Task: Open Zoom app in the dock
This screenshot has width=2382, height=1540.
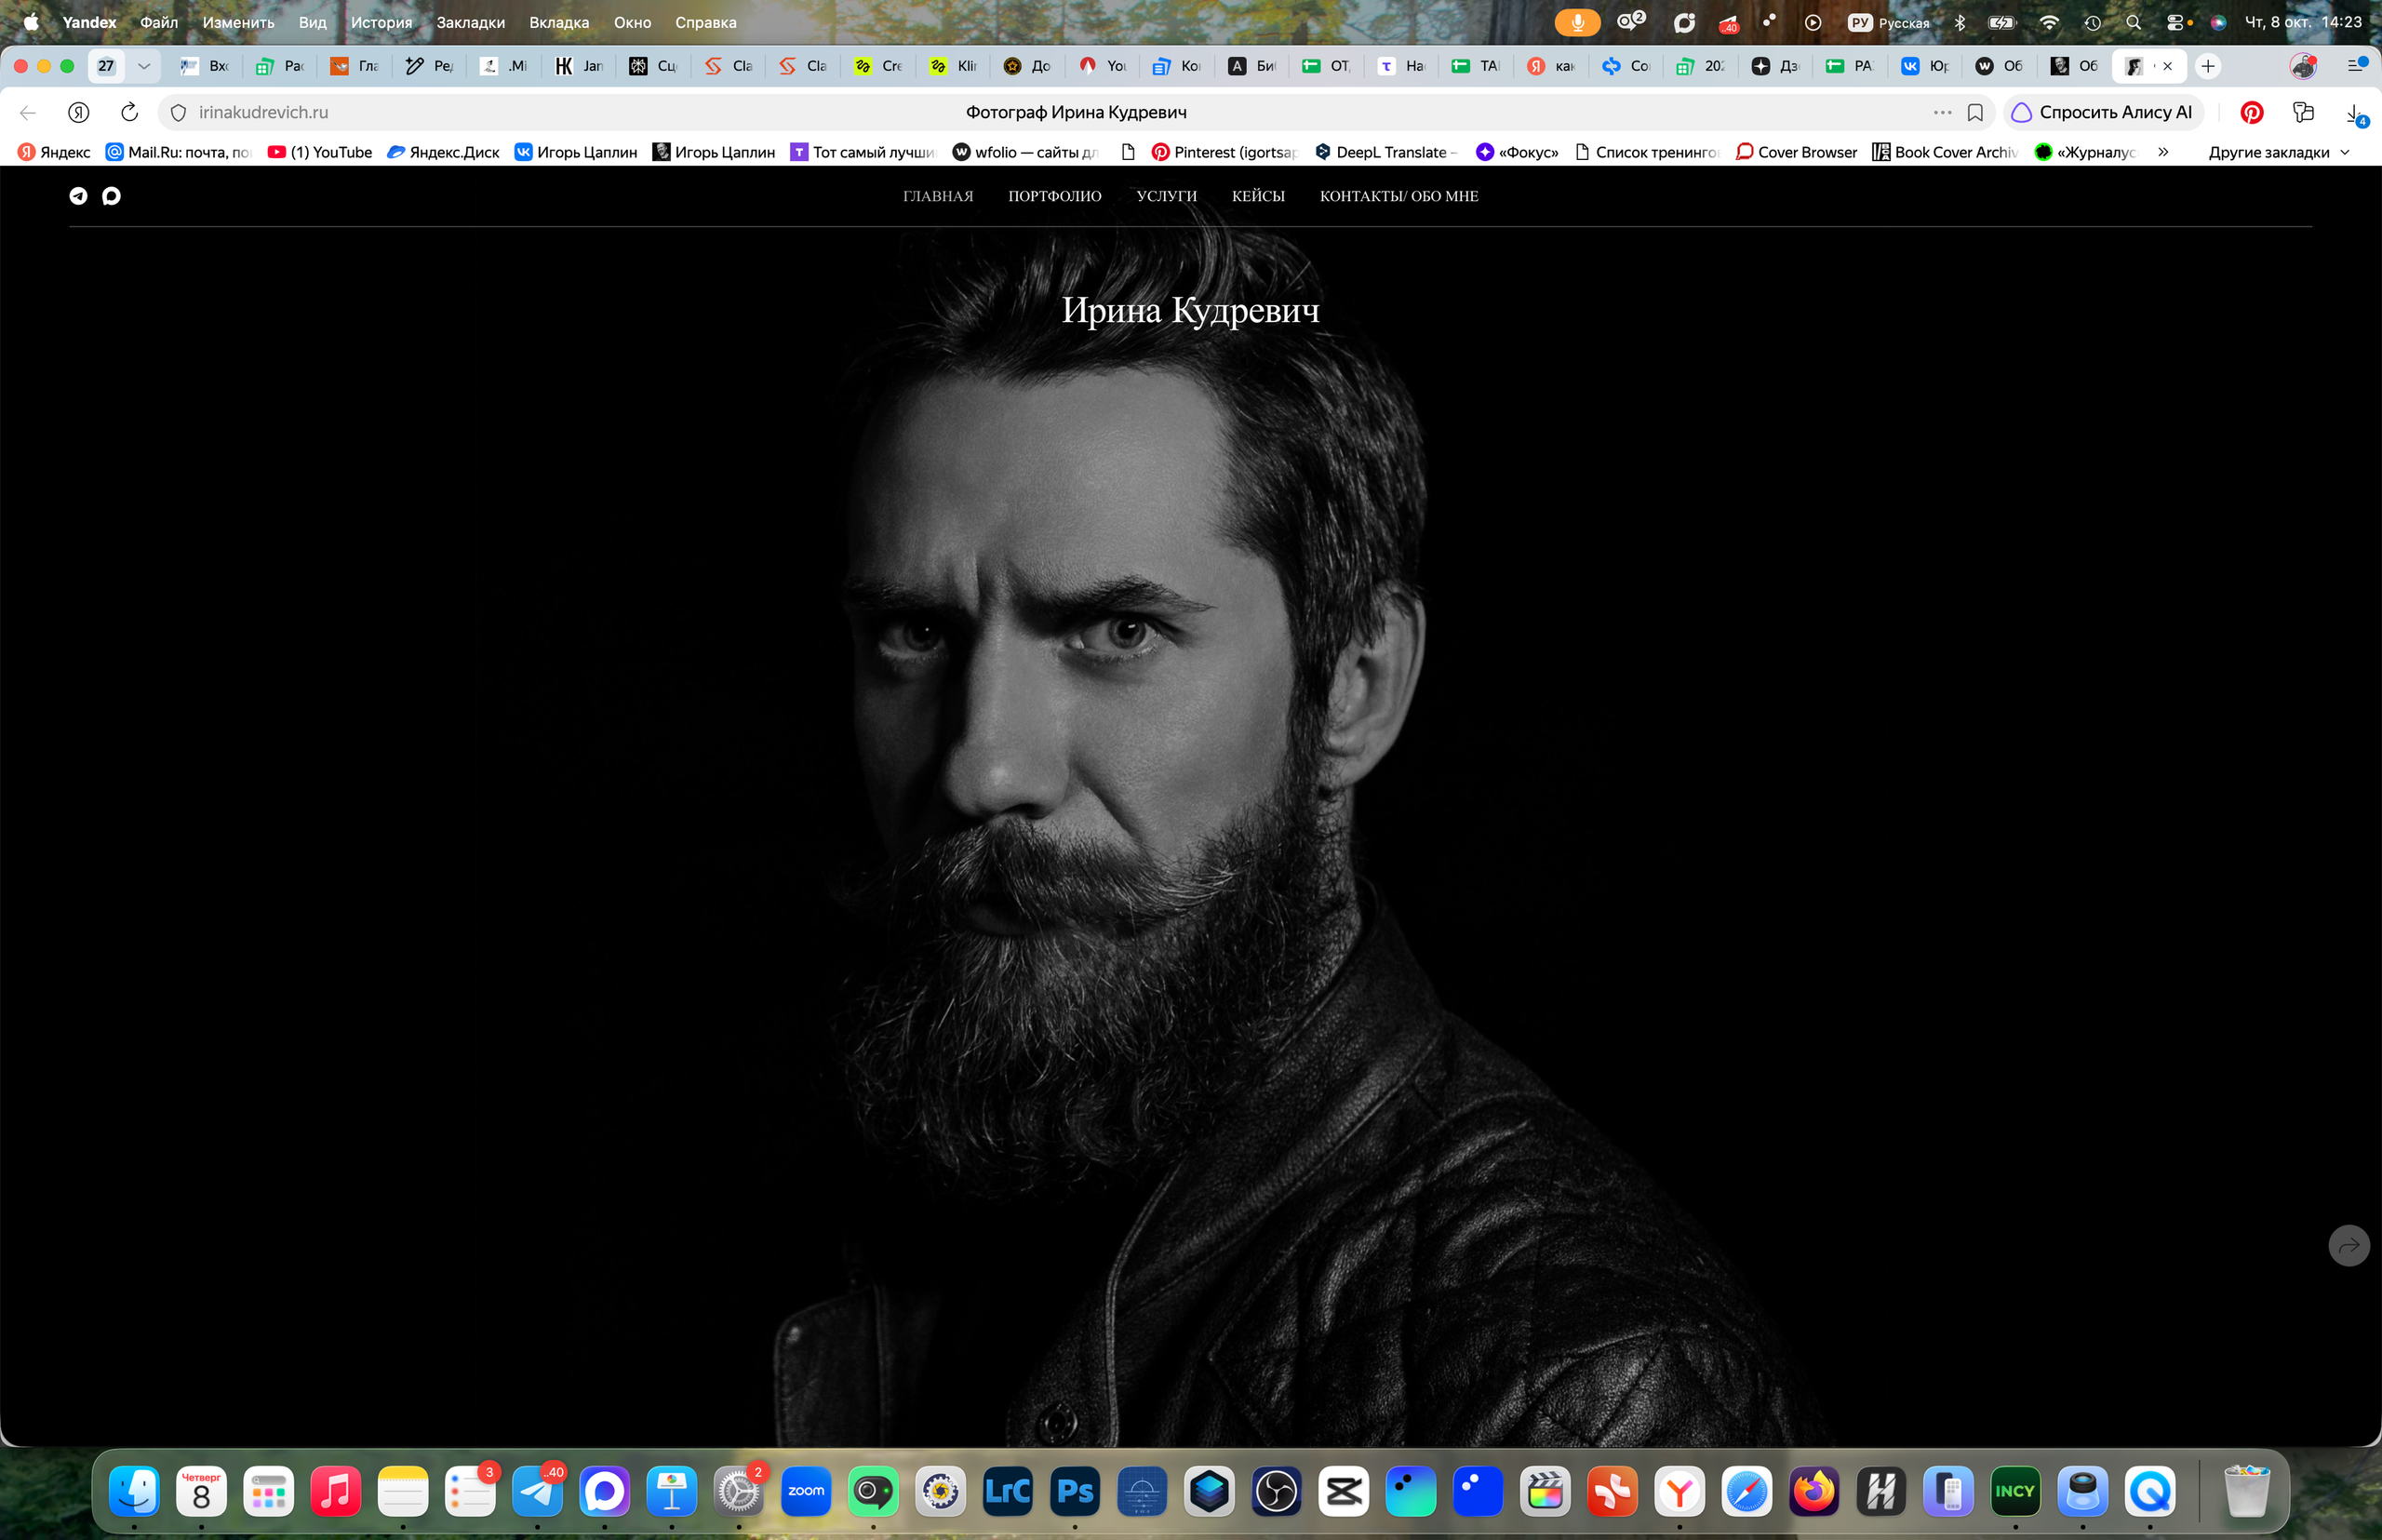Action: (x=806, y=1492)
